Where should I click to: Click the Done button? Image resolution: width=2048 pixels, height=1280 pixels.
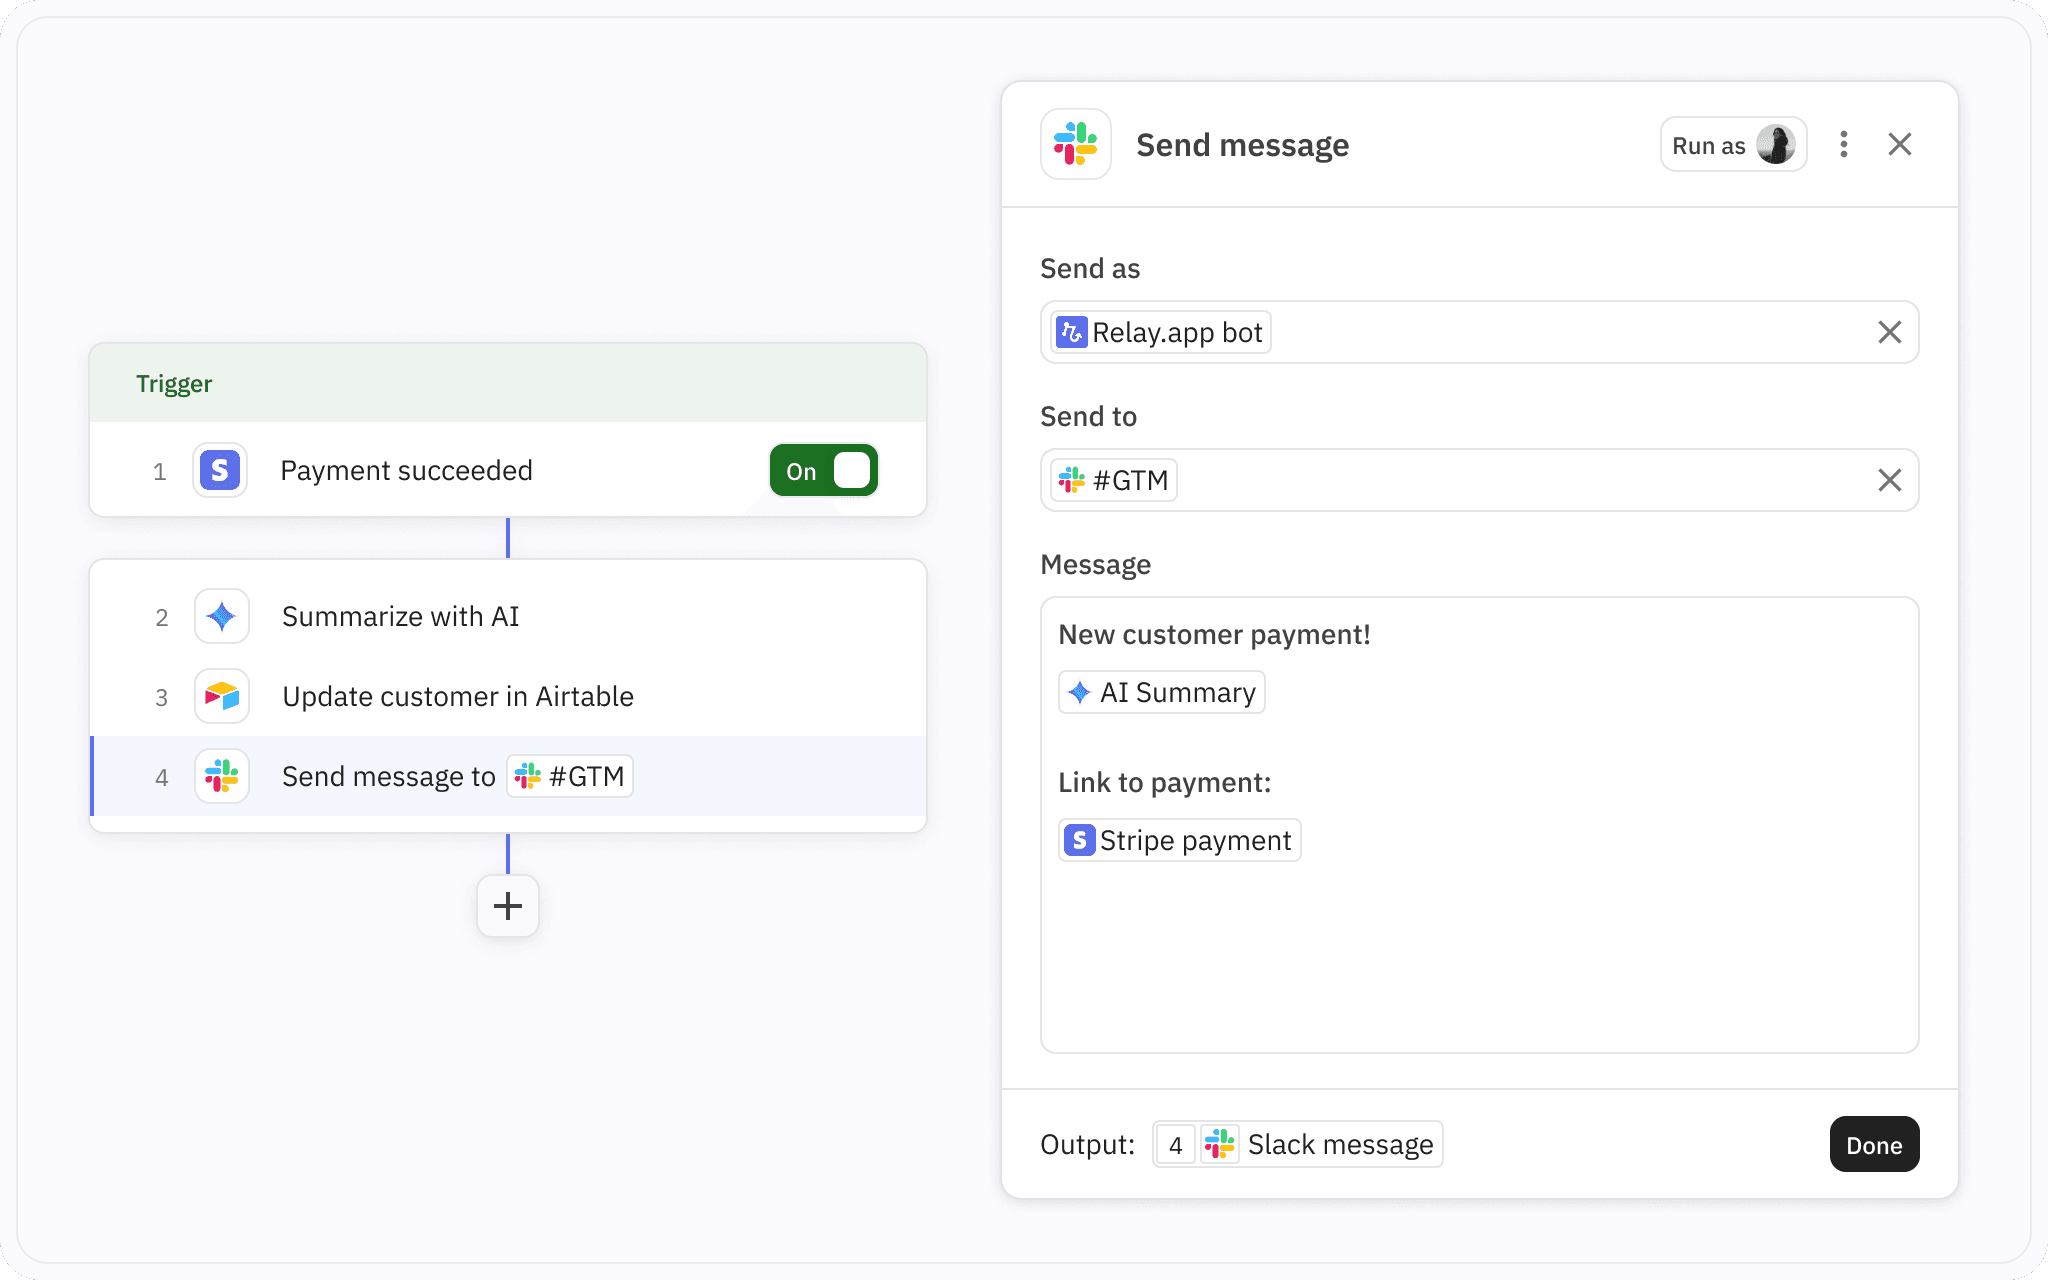coord(1873,1144)
